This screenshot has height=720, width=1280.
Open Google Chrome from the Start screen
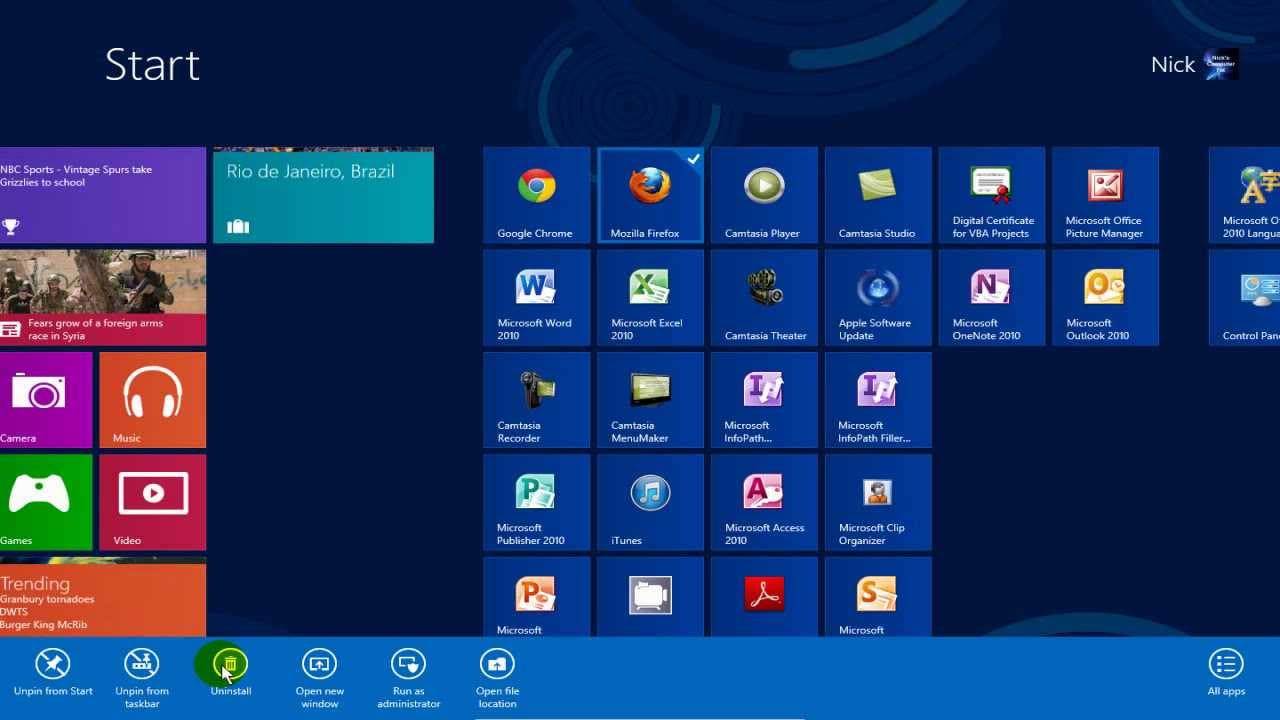536,195
